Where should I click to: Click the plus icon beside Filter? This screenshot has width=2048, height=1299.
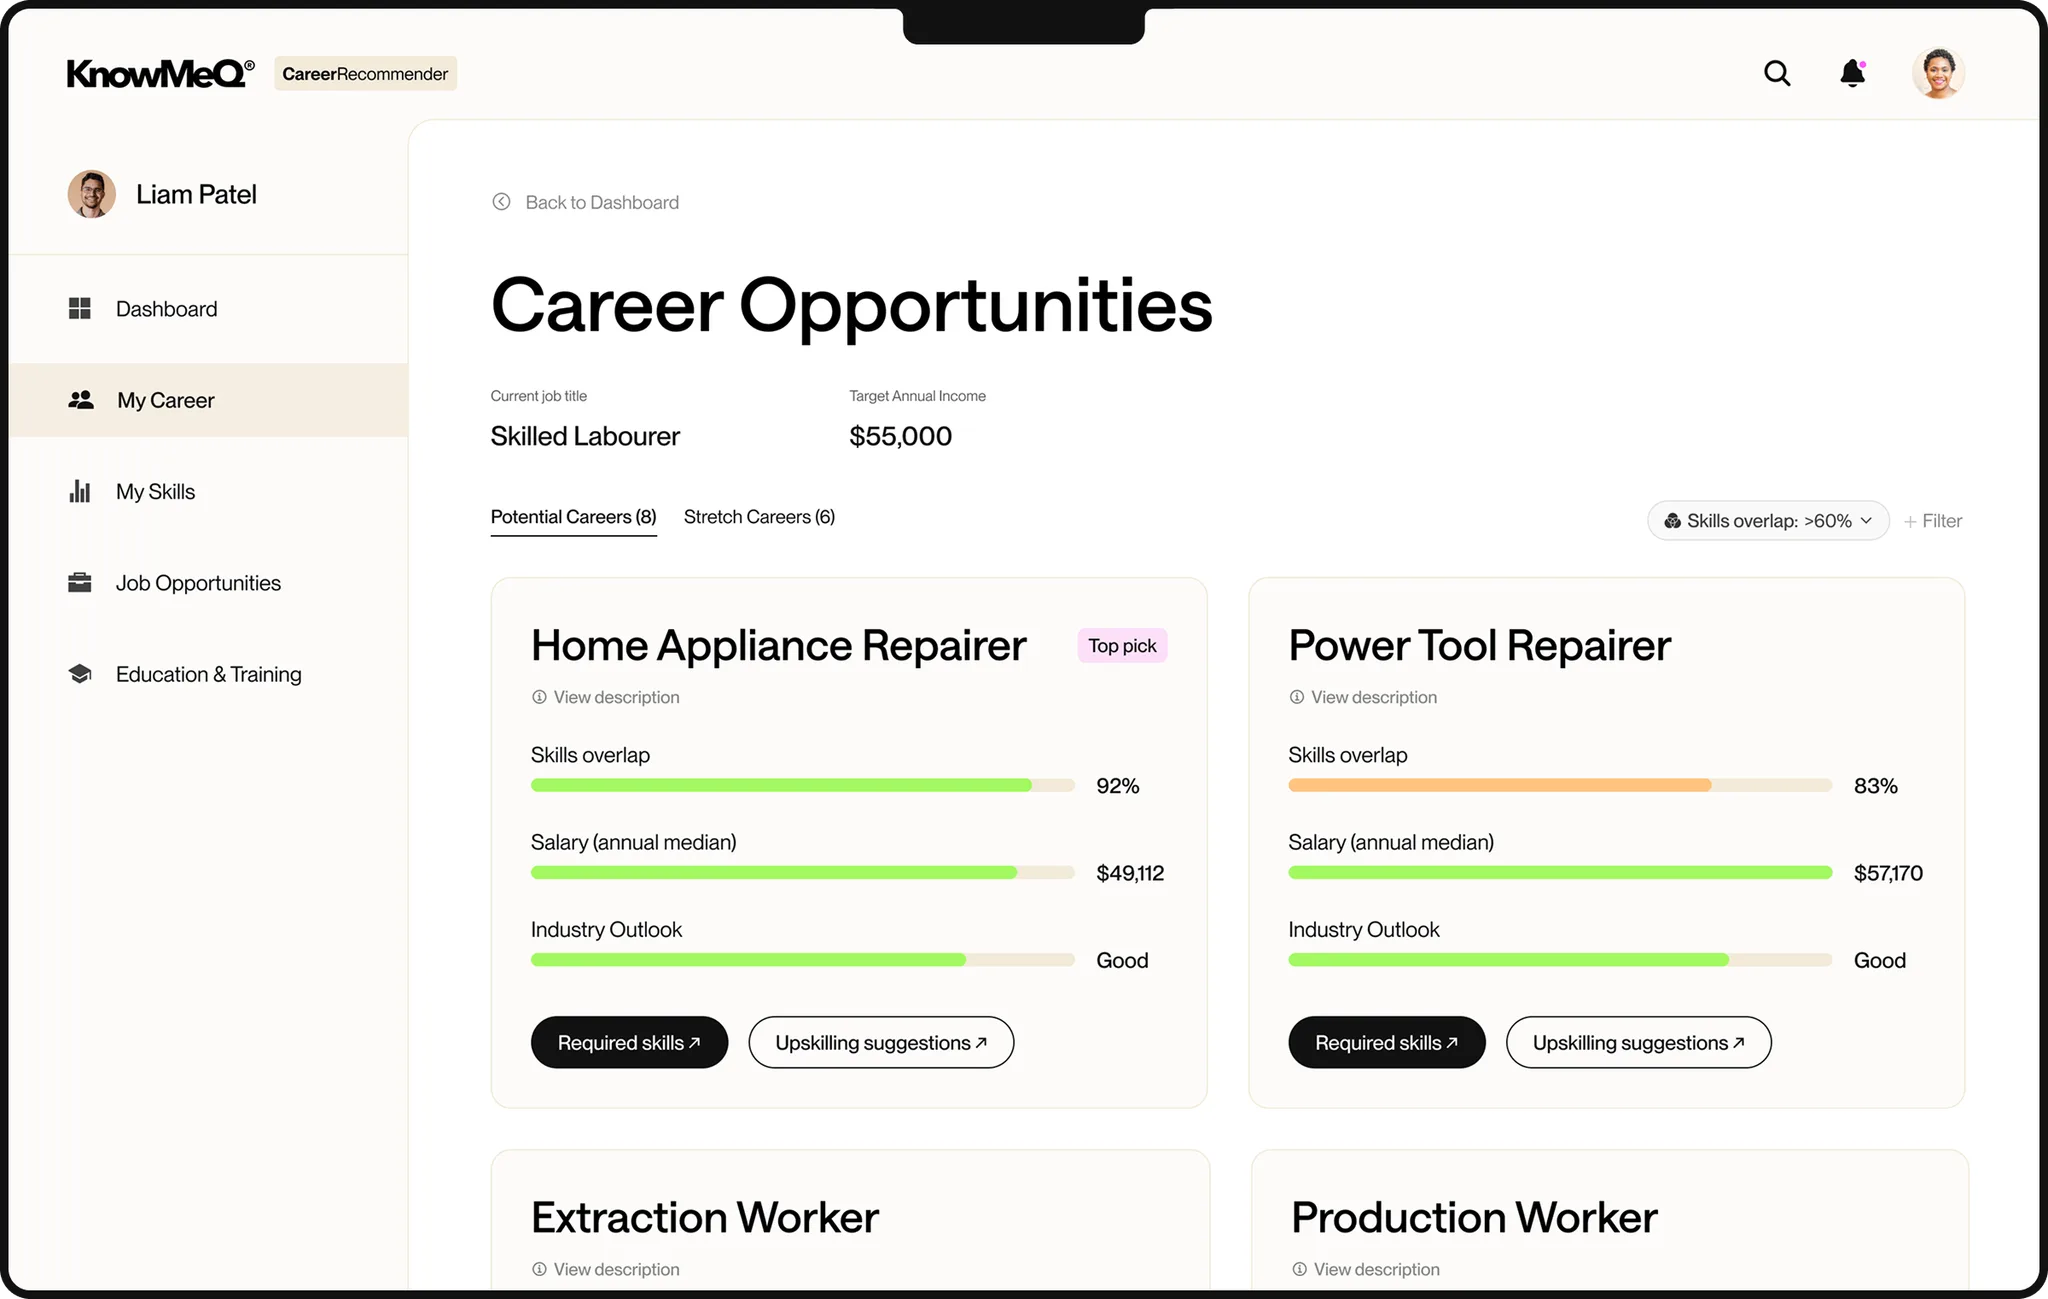click(x=1910, y=522)
